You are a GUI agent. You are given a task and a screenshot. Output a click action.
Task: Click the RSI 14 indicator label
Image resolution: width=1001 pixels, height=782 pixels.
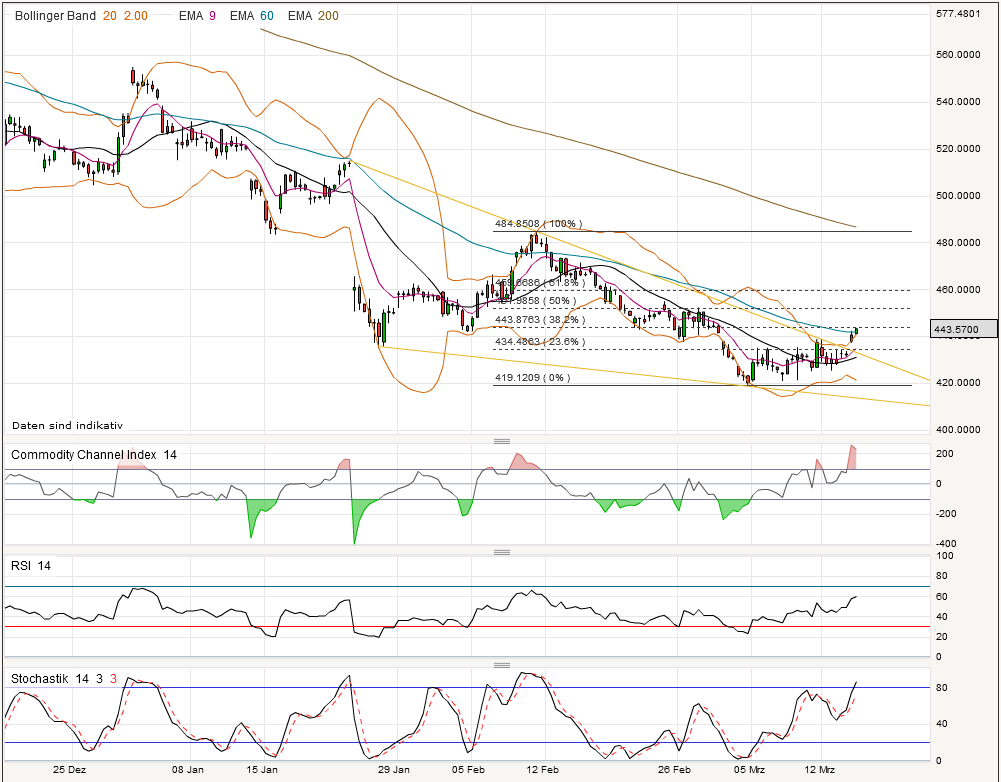coord(31,566)
